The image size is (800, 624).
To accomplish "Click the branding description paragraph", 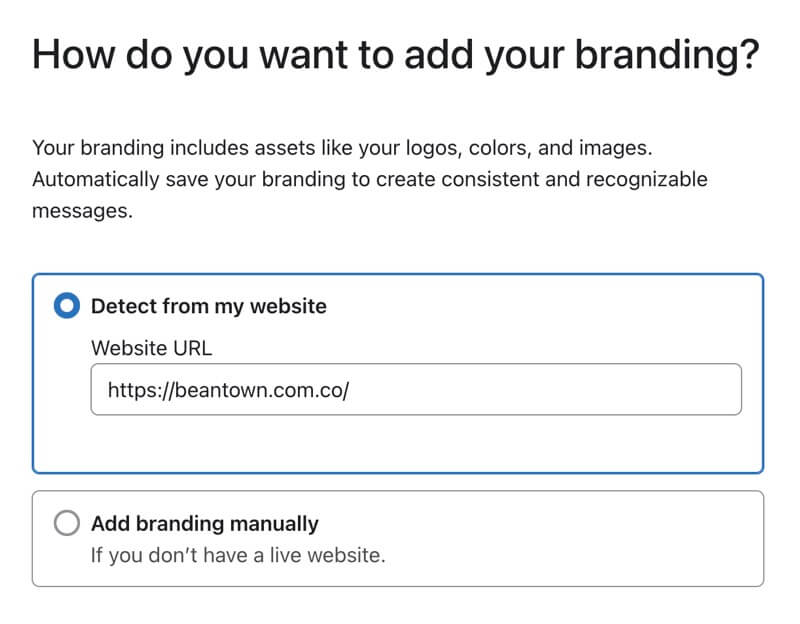I will [x=370, y=180].
